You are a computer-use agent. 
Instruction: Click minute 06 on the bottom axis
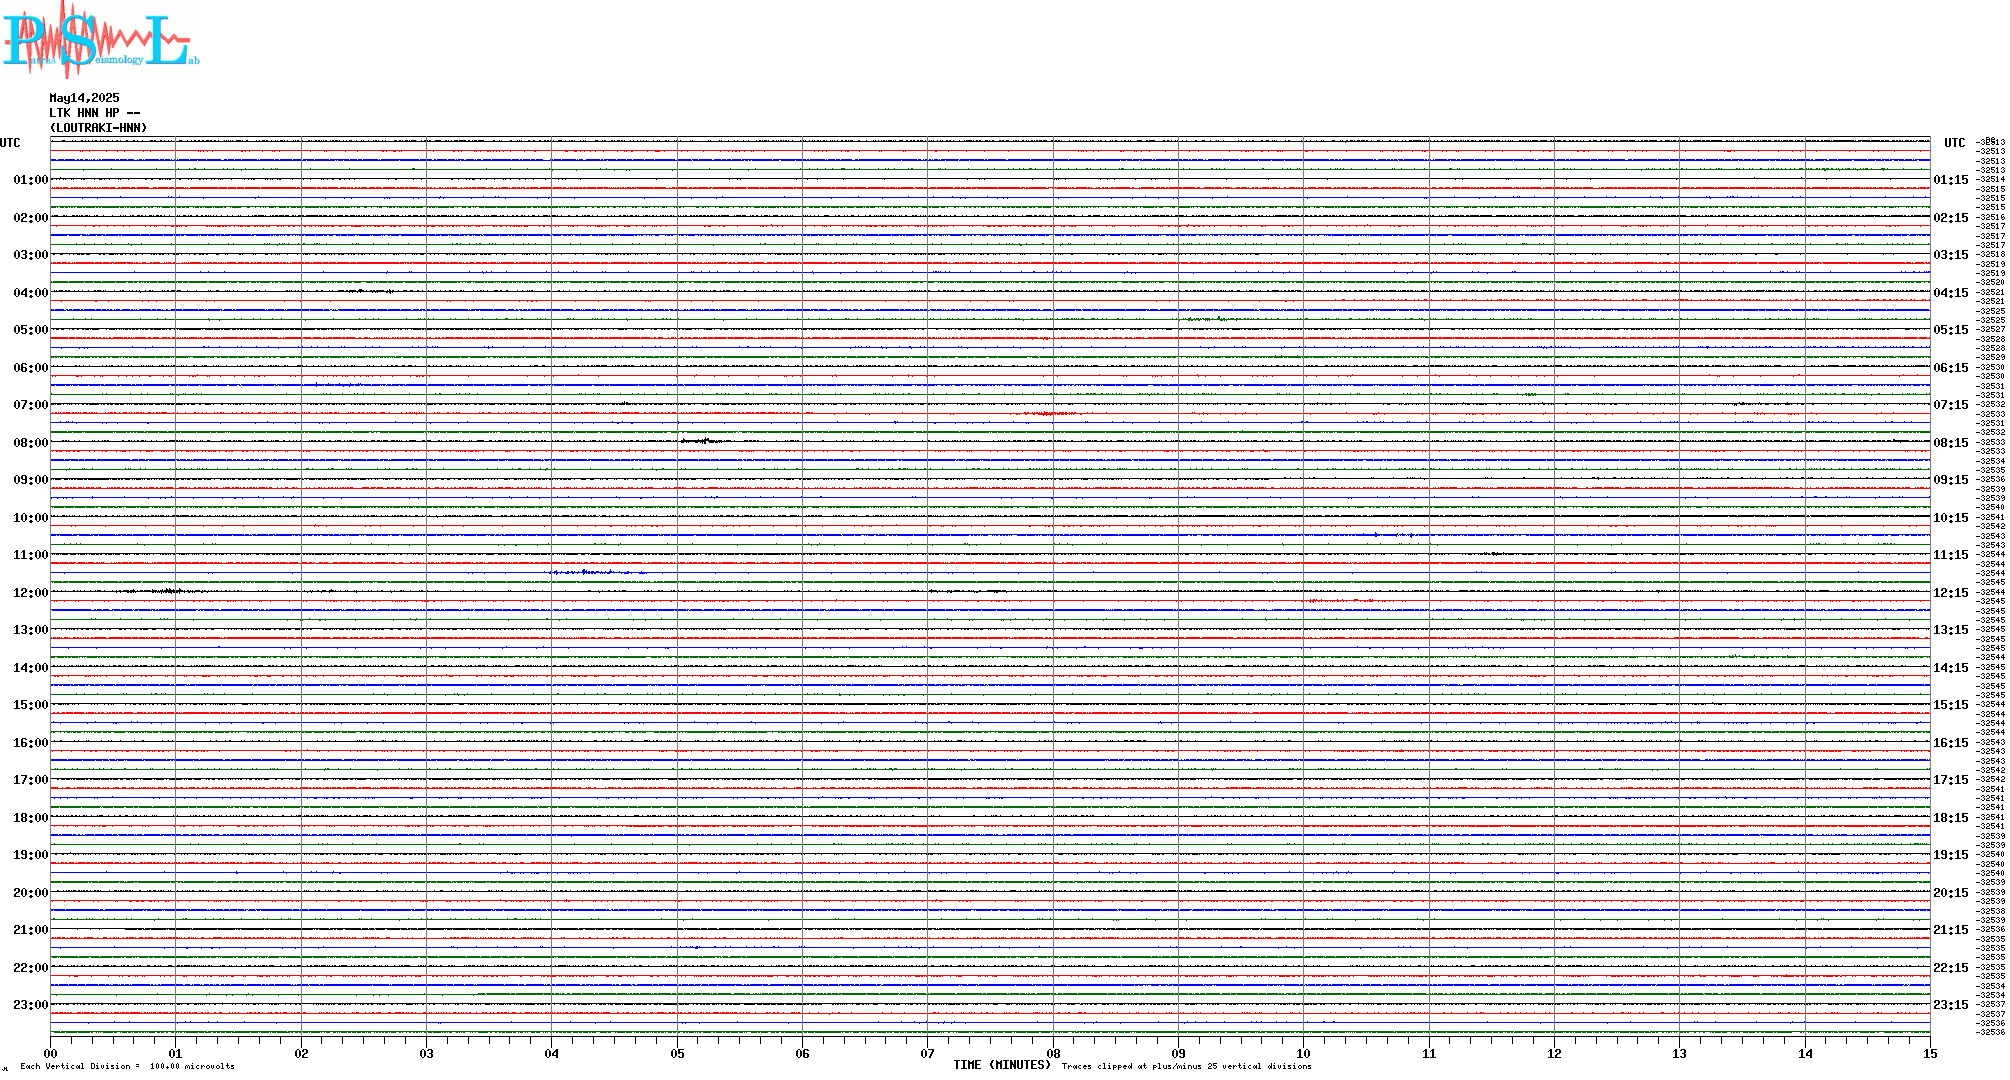pyautogui.click(x=802, y=1053)
